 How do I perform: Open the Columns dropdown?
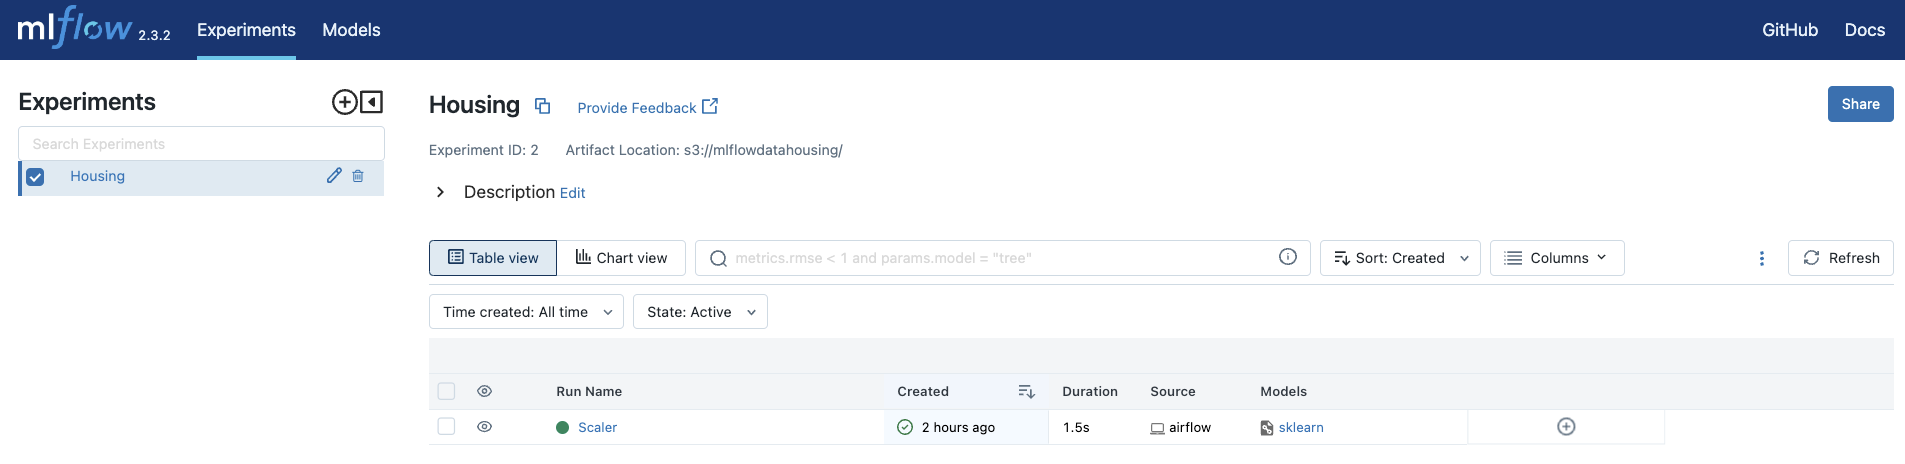pos(1556,258)
